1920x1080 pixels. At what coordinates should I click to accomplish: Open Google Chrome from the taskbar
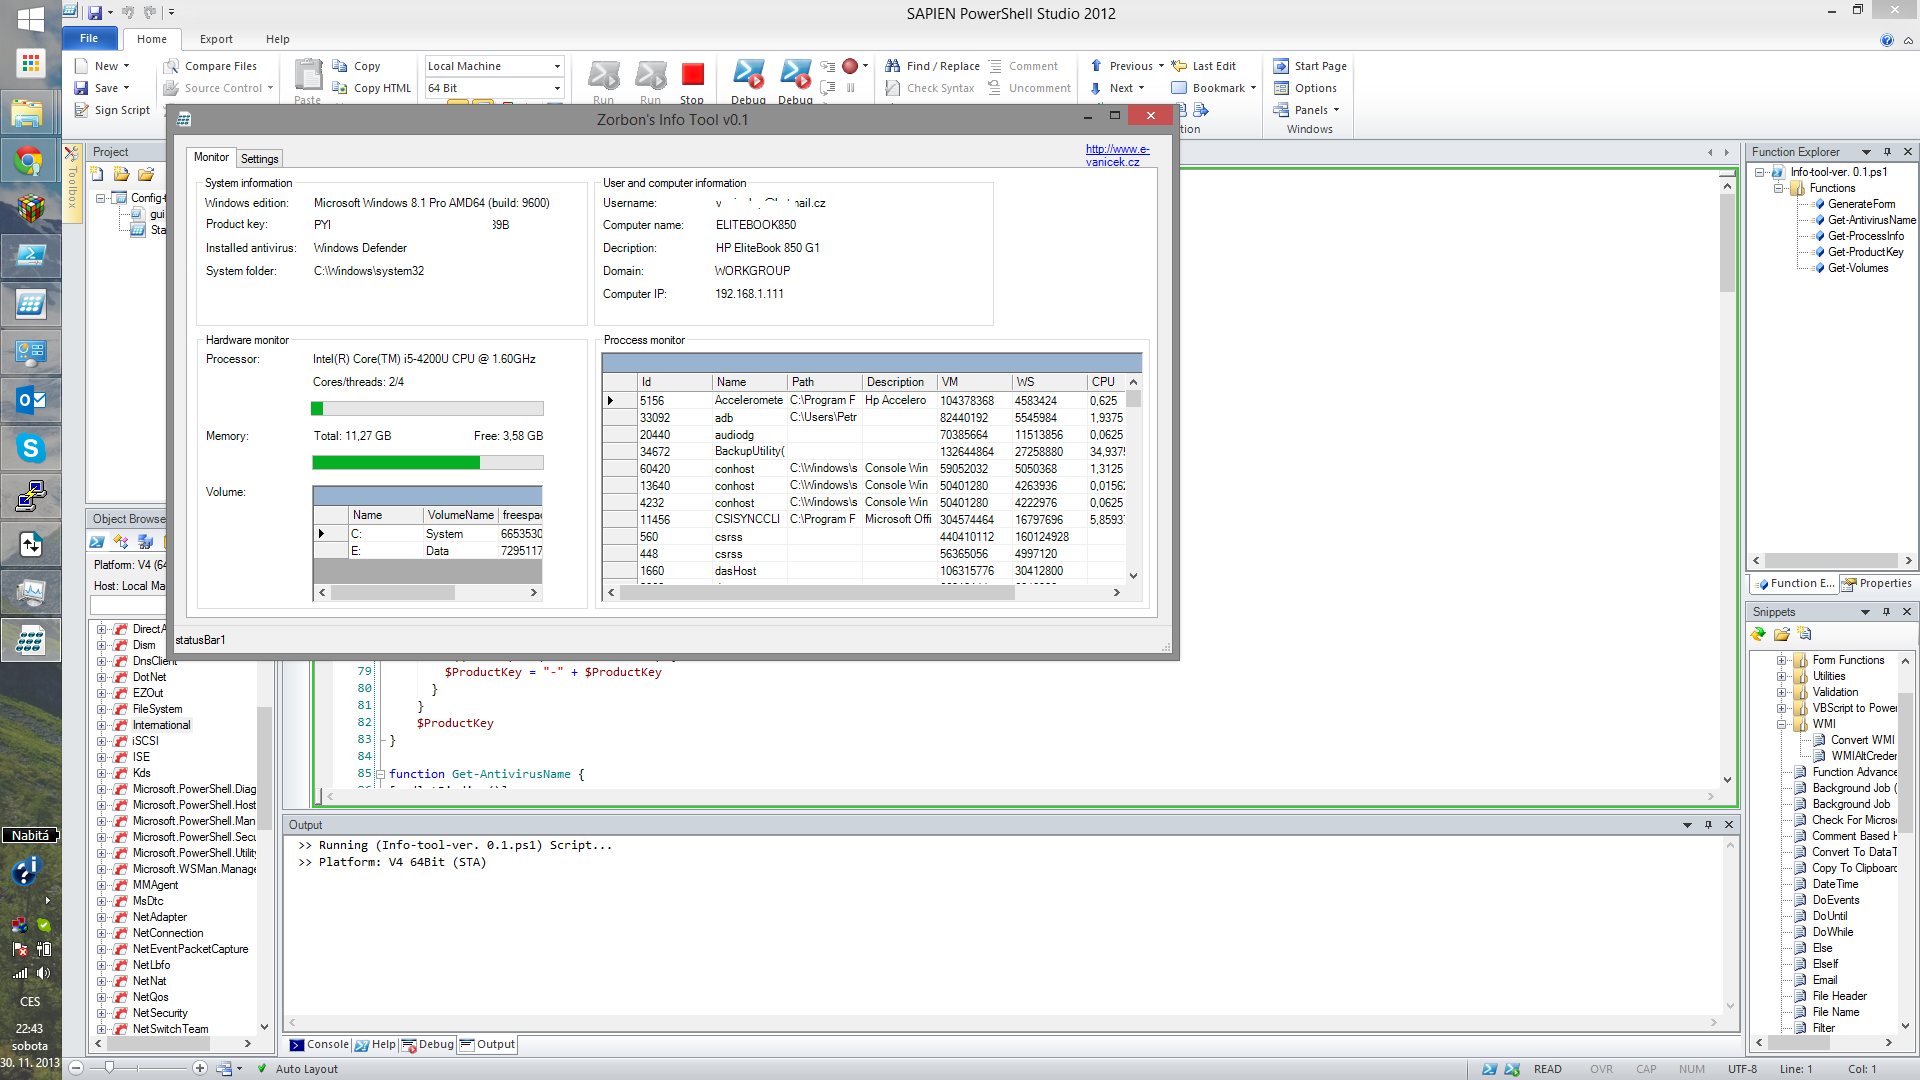[30, 160]
